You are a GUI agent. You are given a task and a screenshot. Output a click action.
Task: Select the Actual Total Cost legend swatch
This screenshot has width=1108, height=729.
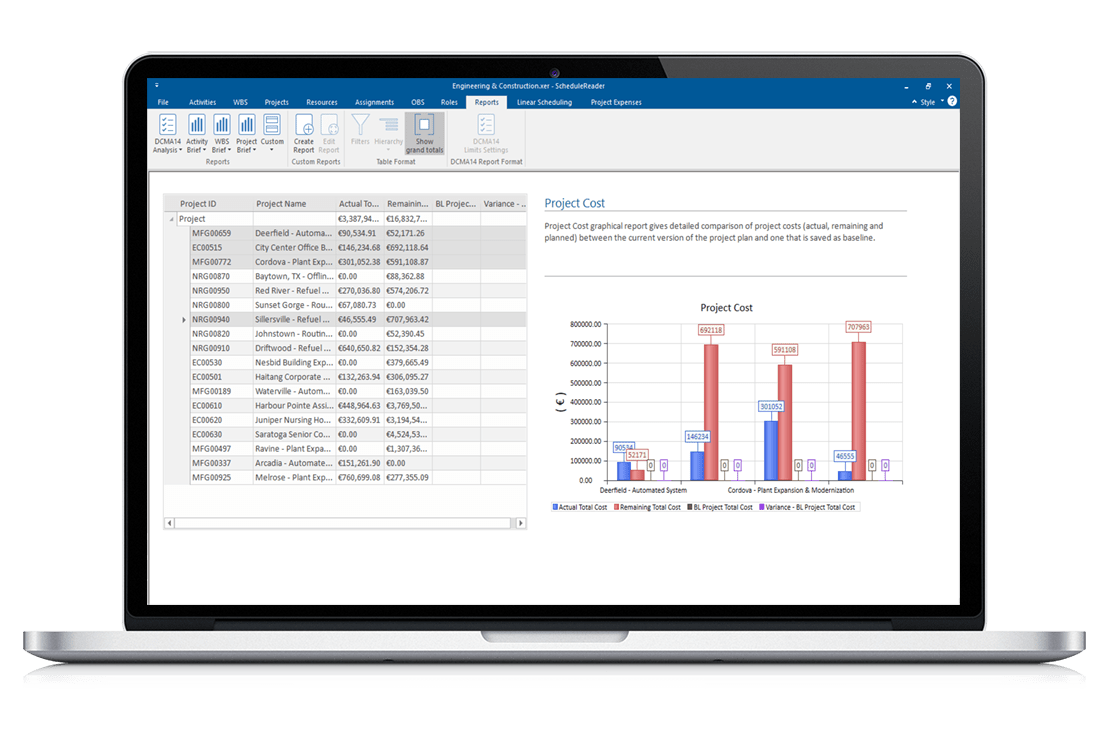click(553, 507)
